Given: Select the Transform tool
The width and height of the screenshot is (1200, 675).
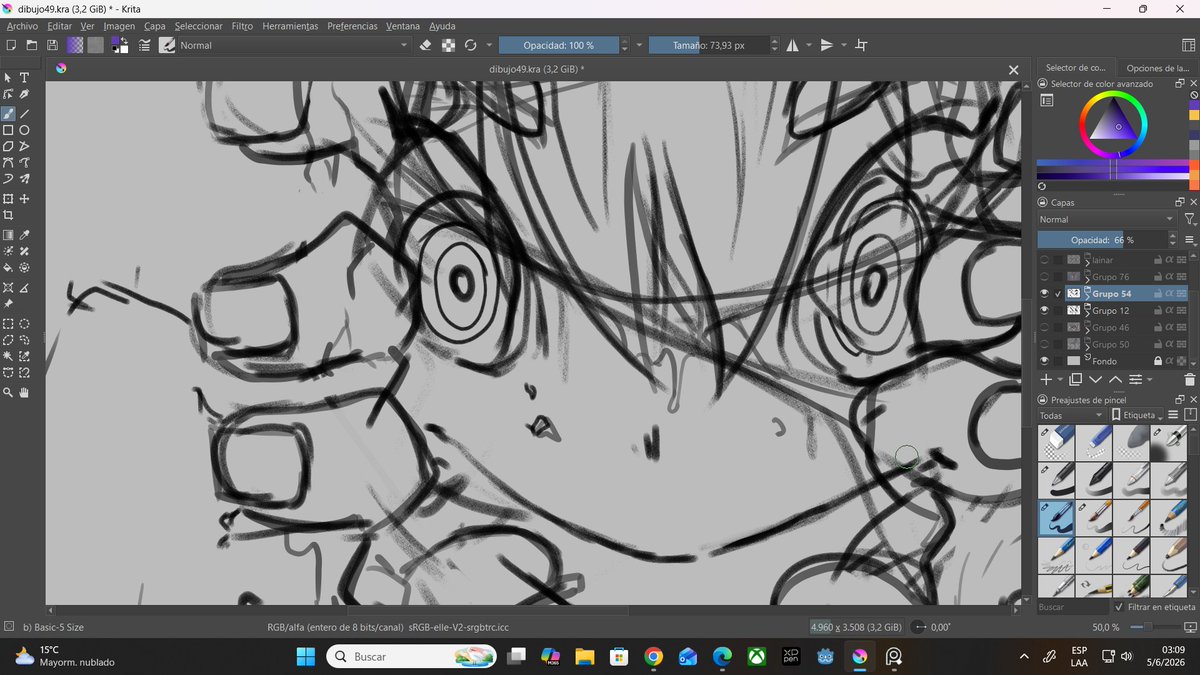Looking at the screenshot, I should (8, 199).
